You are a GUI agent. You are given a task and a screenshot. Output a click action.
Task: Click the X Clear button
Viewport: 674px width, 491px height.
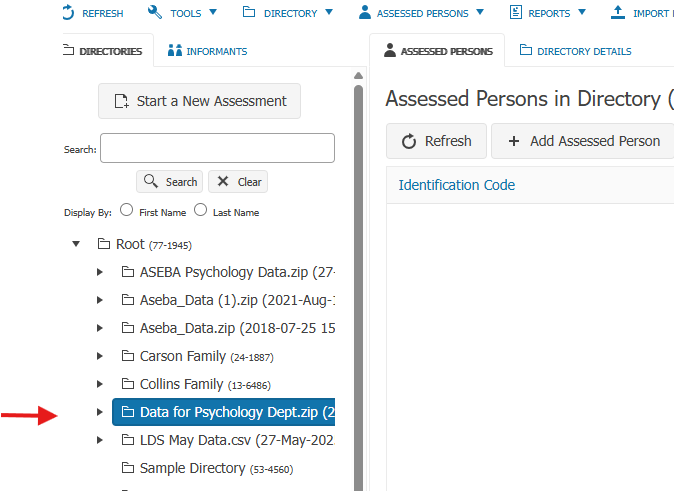coord(238,181)
